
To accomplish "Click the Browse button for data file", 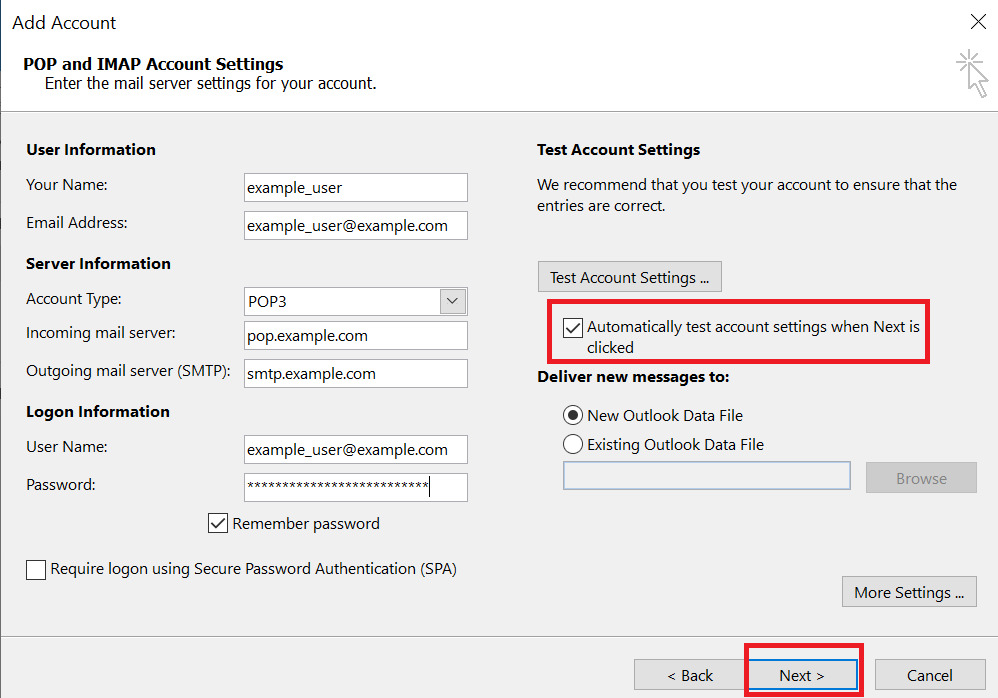I will [x=920, y=478].
